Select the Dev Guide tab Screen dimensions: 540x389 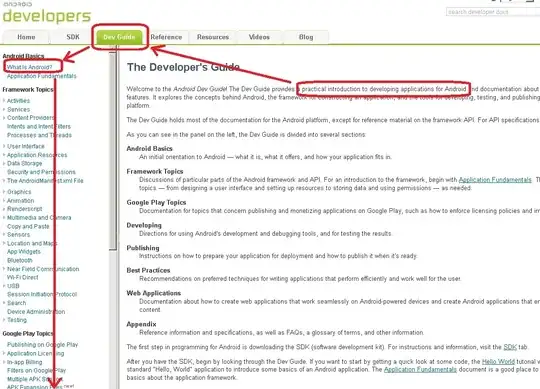point(119,37)
